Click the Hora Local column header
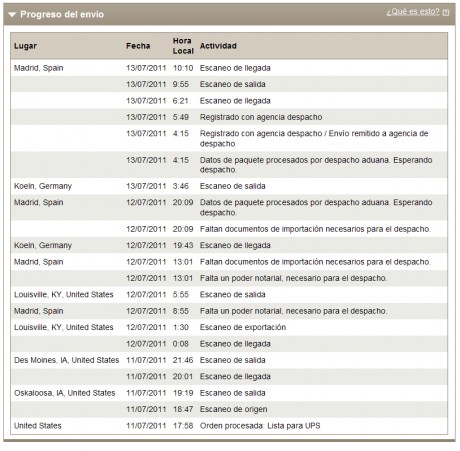This screenshot has height=451, width=460. pos(183,46)
